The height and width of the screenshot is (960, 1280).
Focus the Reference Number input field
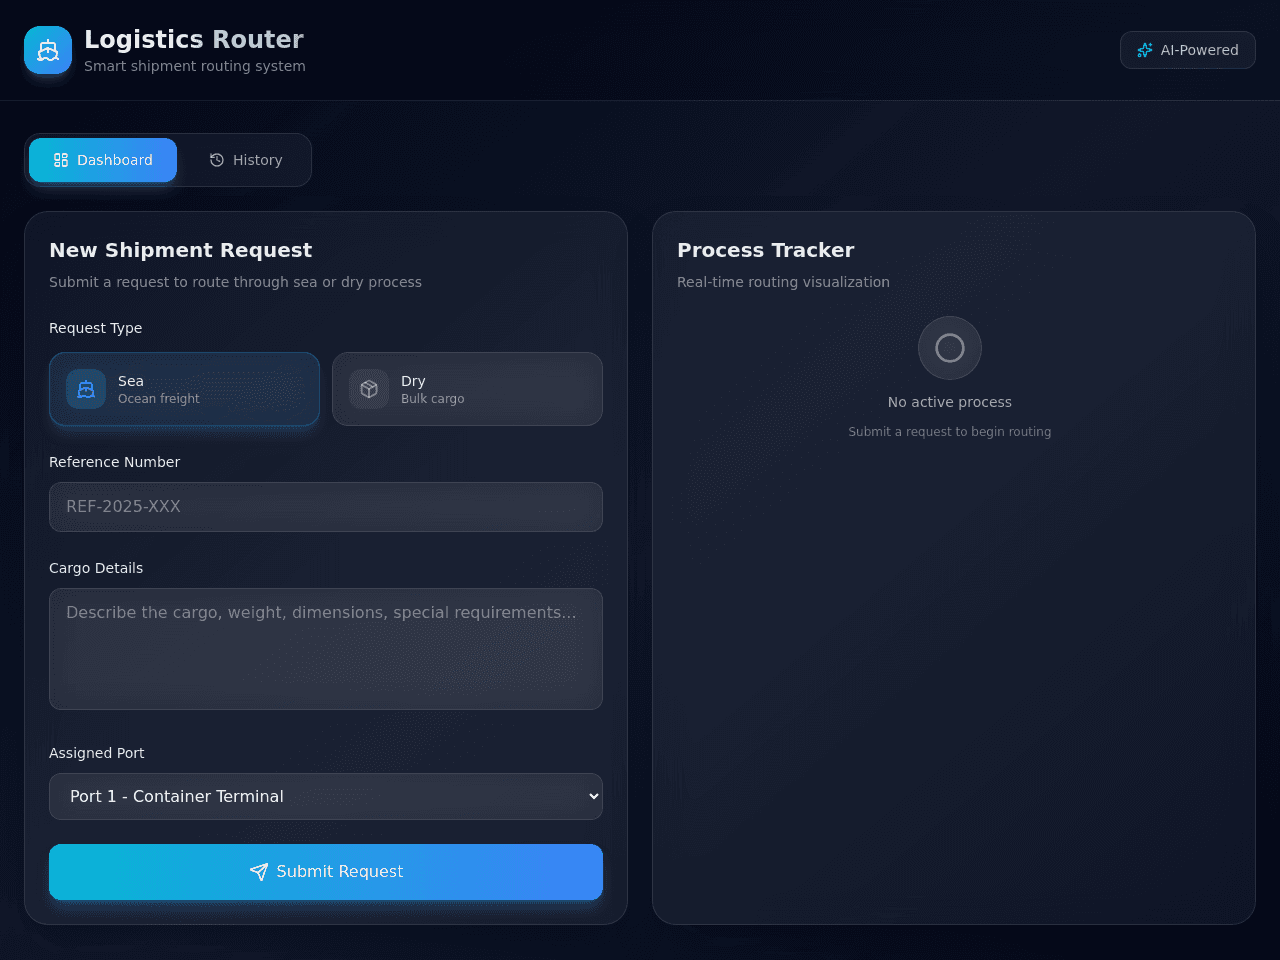[326, 507]
